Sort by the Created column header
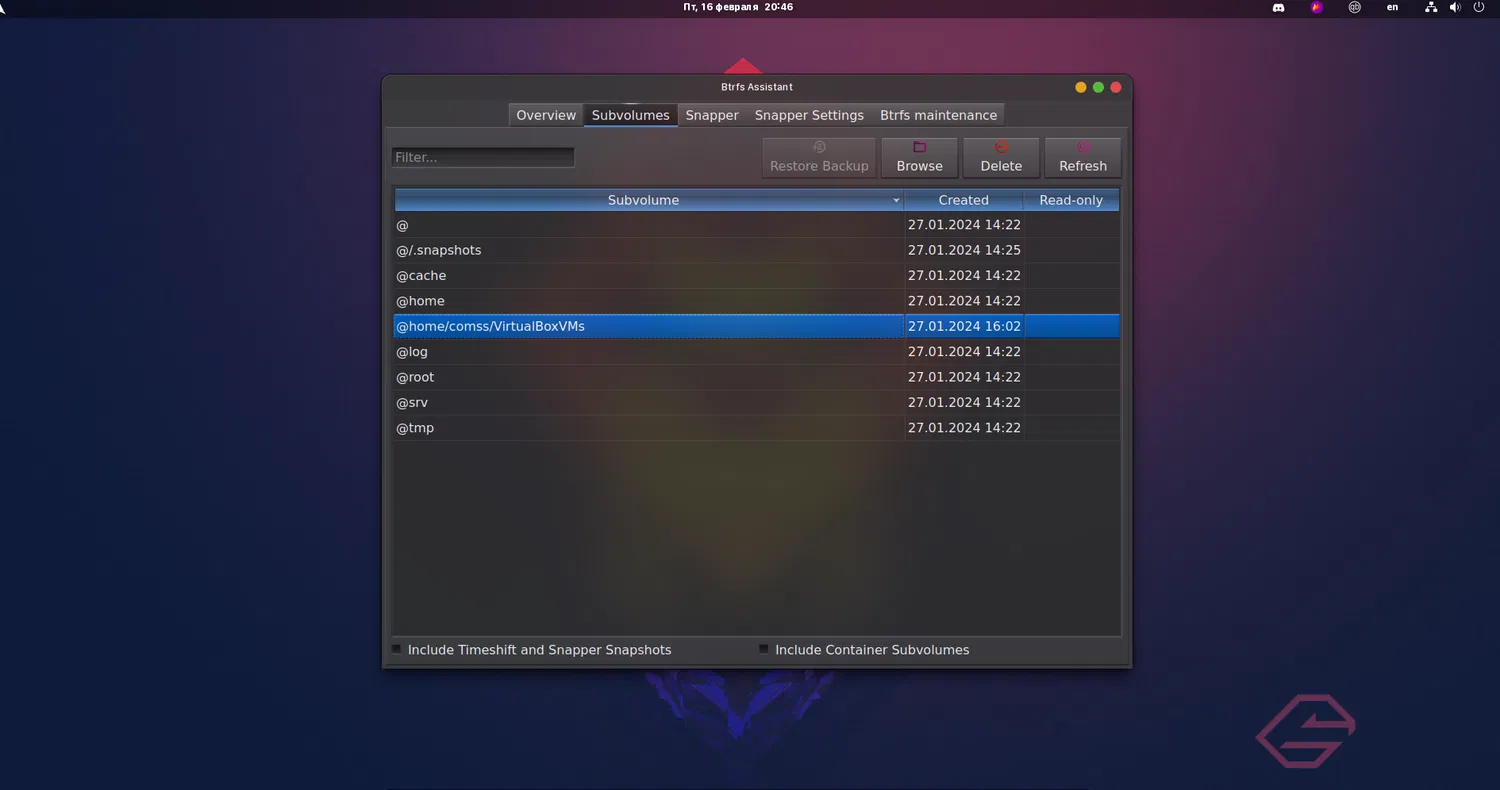 pos(964,200)
